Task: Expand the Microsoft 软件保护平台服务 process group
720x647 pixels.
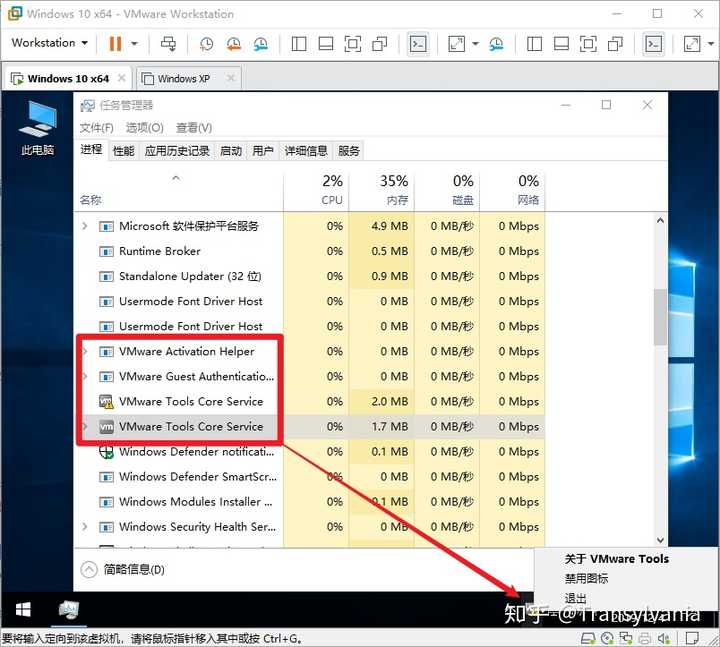Action: point(84,226)
